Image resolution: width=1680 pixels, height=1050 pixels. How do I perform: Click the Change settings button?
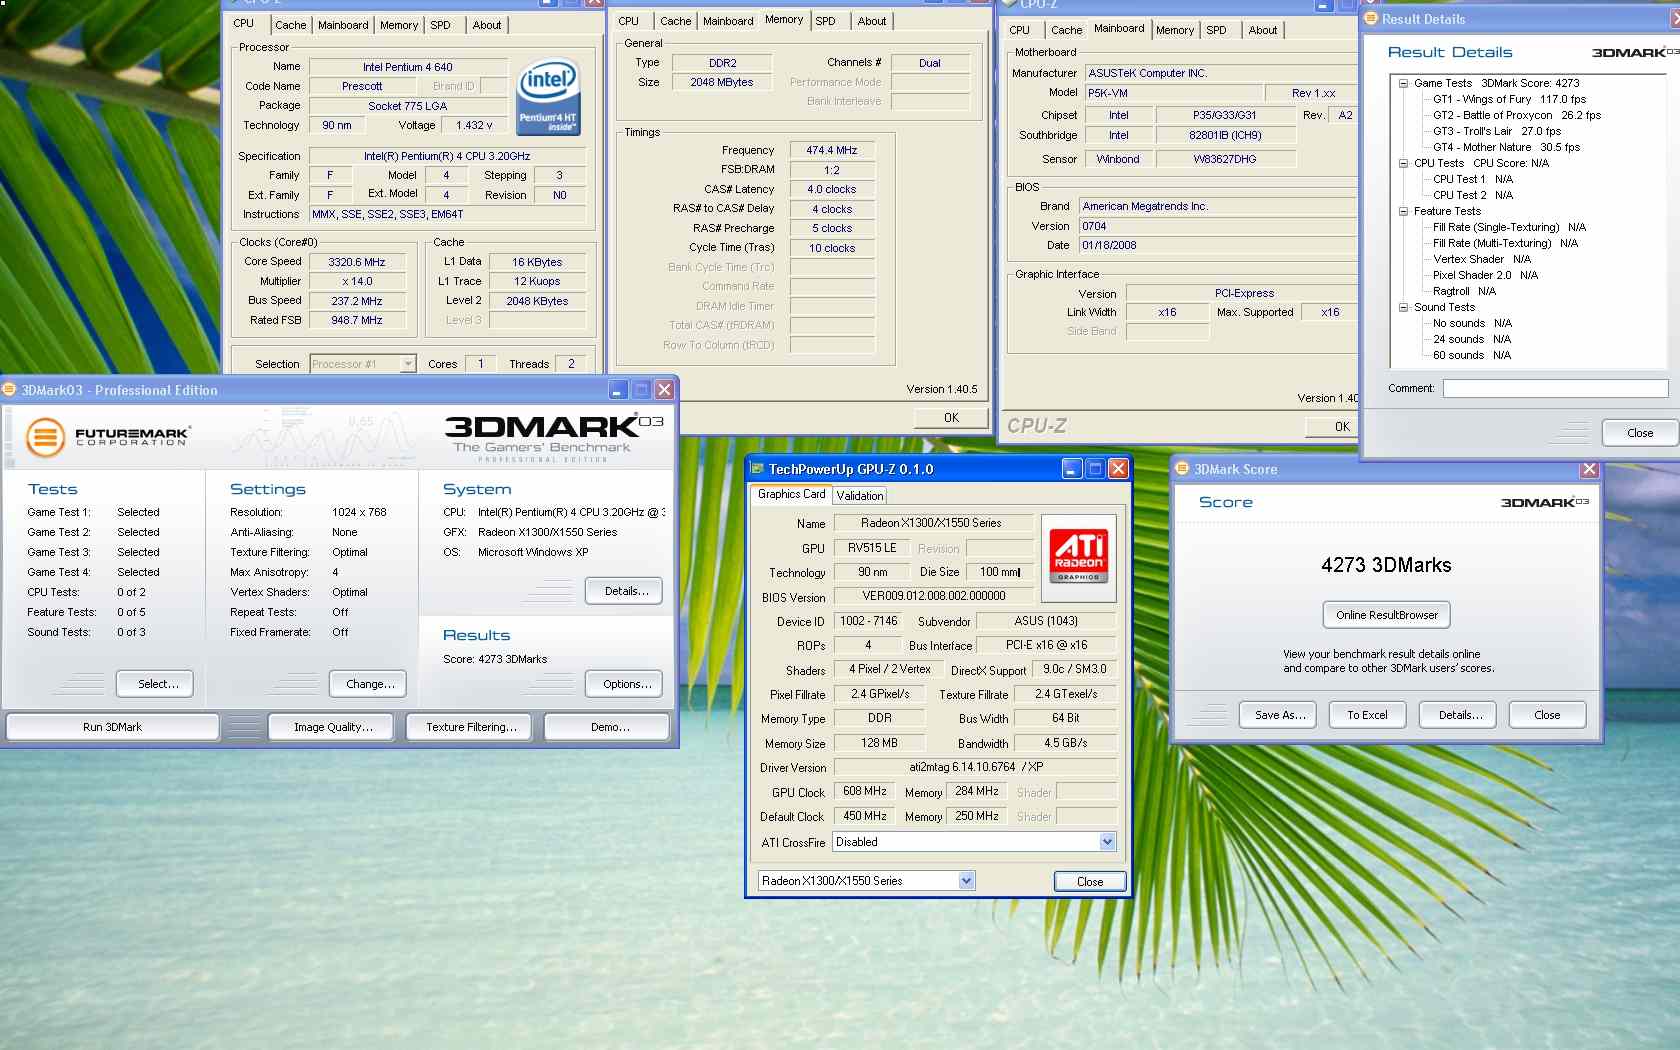tap(370, 684)
